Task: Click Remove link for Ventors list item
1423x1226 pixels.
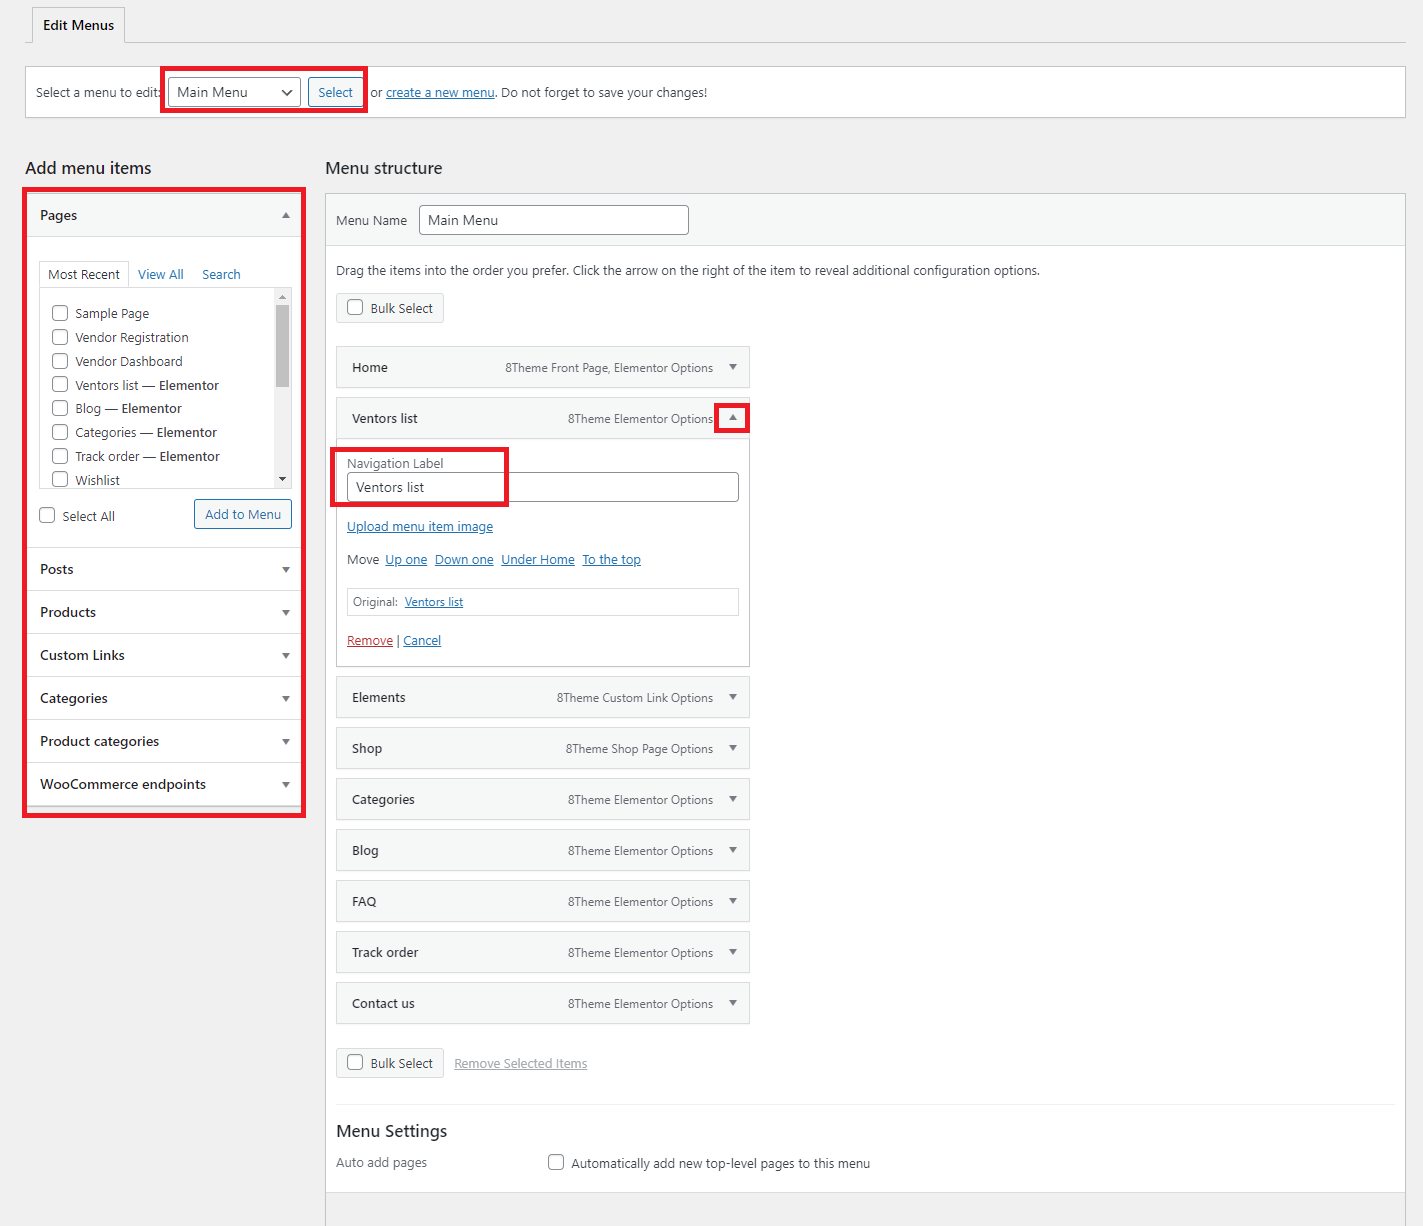Action: (x=370, y=641)
